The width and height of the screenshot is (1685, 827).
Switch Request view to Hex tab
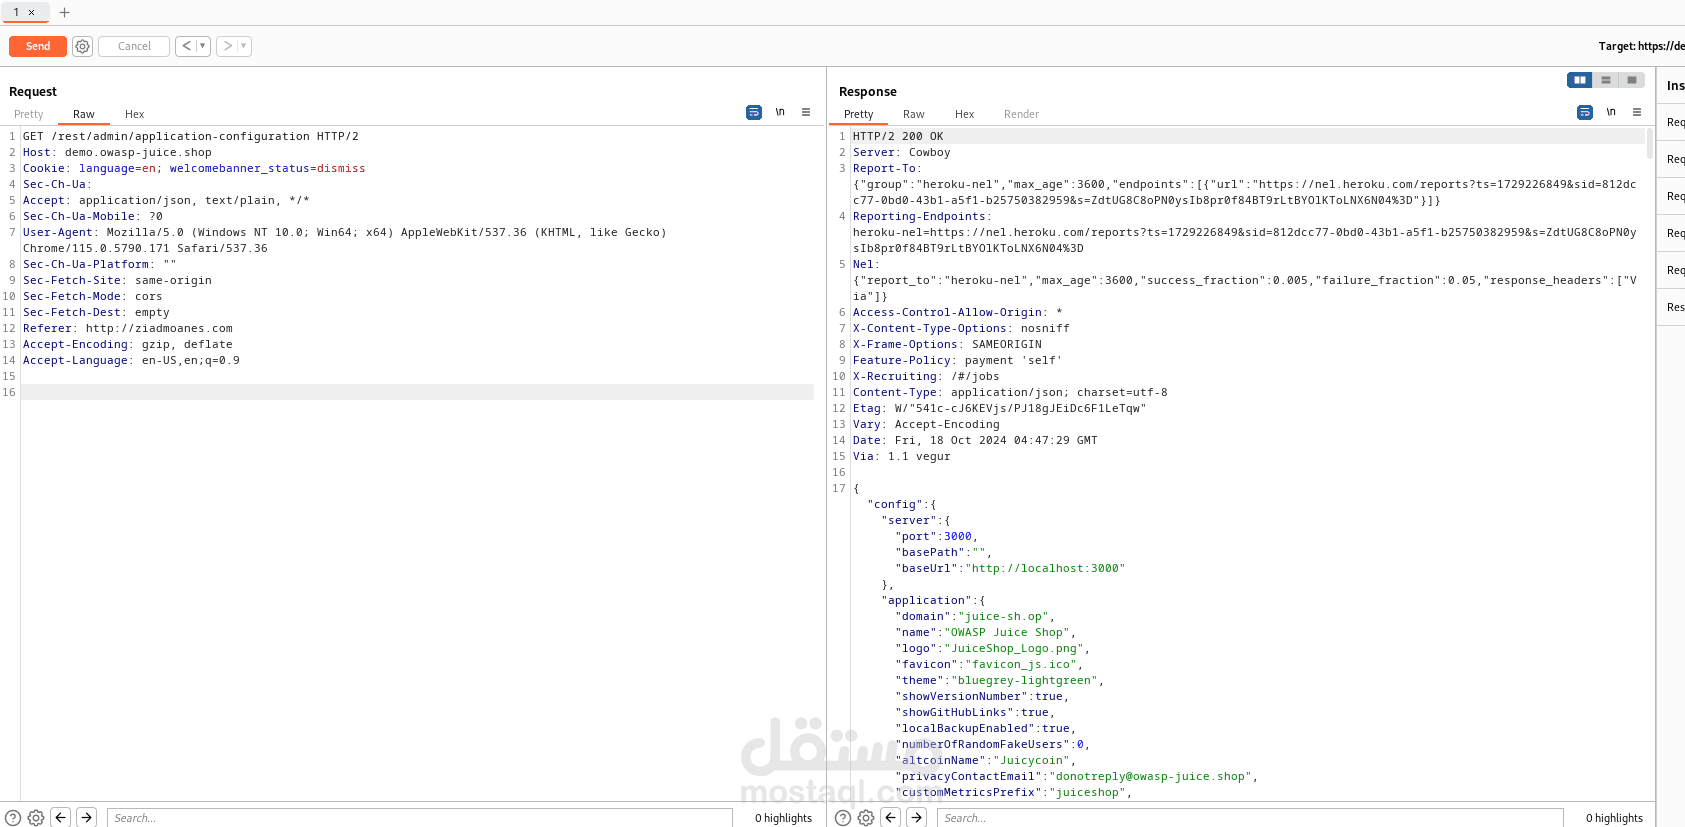(x=135, y=114)
